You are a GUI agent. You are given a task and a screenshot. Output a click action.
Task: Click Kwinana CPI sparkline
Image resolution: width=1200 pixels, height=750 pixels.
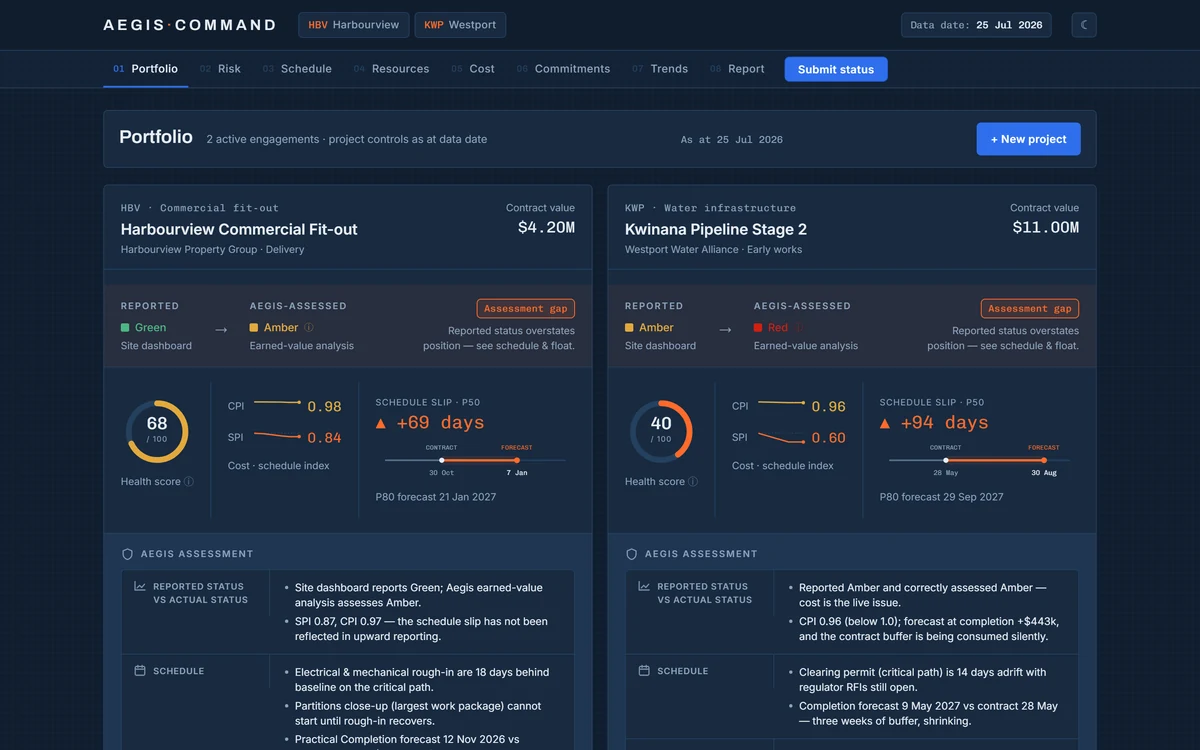(781, 403)
